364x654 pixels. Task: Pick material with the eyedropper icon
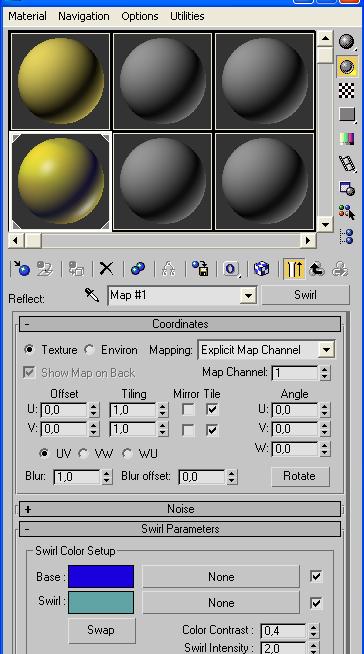(x=92, y=295)
